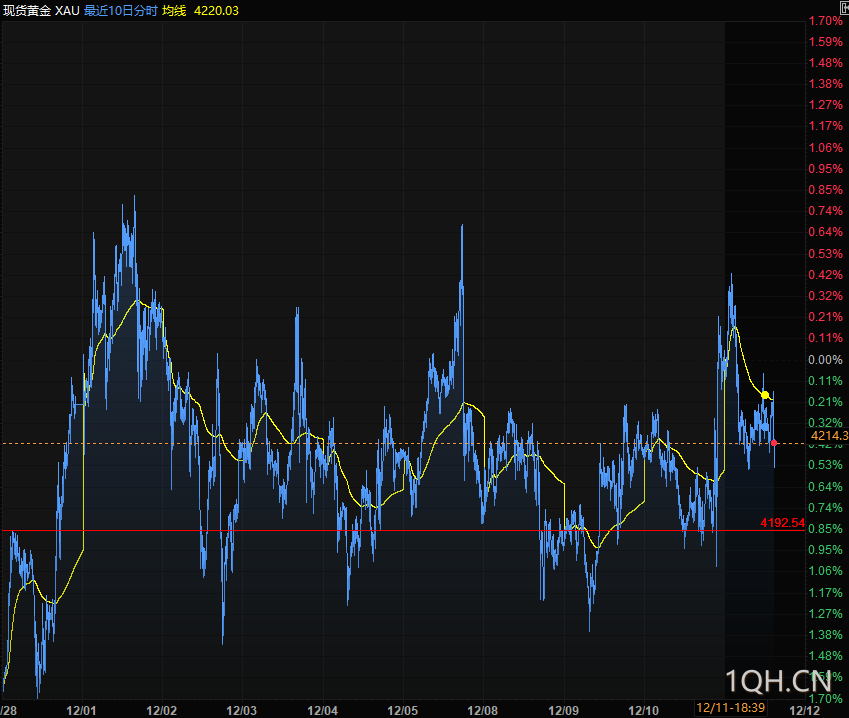The height and width of the screenshot is (718, 849).
Task: Select the 12/05 date label
Action: (x=403, y=710)
